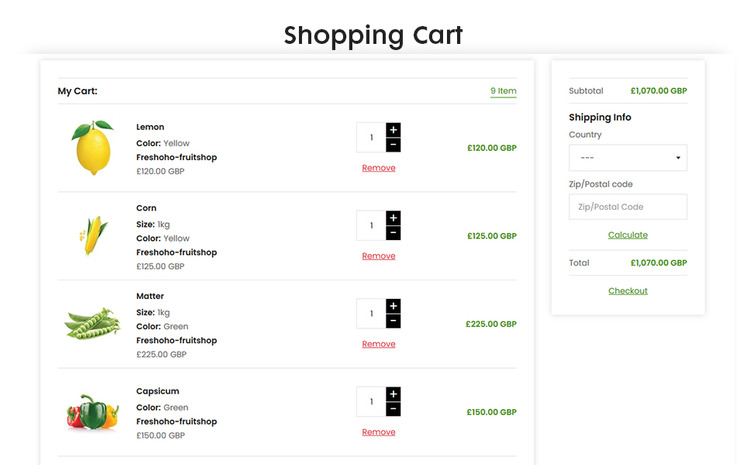The width and height of the screenshot is (748, 465).
Task: Decrease Capsicum quantity with minus button
Action: click(393, 409)
